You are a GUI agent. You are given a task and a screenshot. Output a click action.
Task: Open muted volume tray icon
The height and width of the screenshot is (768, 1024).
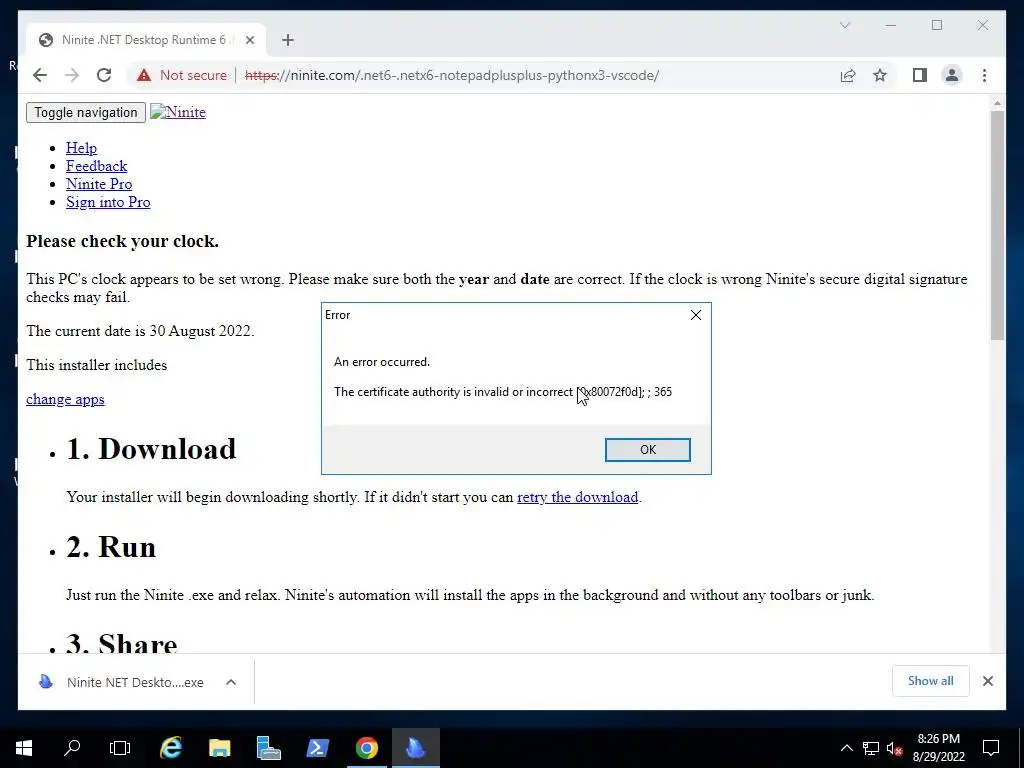894,748
